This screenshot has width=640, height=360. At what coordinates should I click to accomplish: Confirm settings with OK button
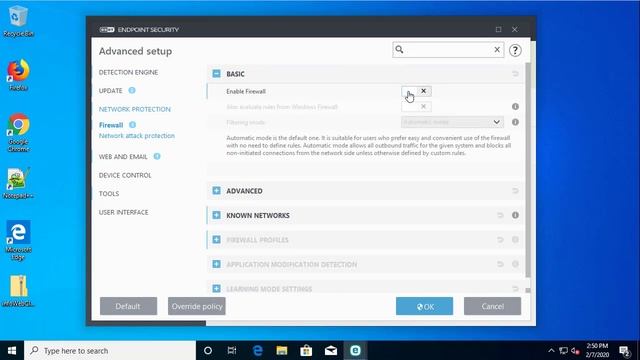click(424, 306)
